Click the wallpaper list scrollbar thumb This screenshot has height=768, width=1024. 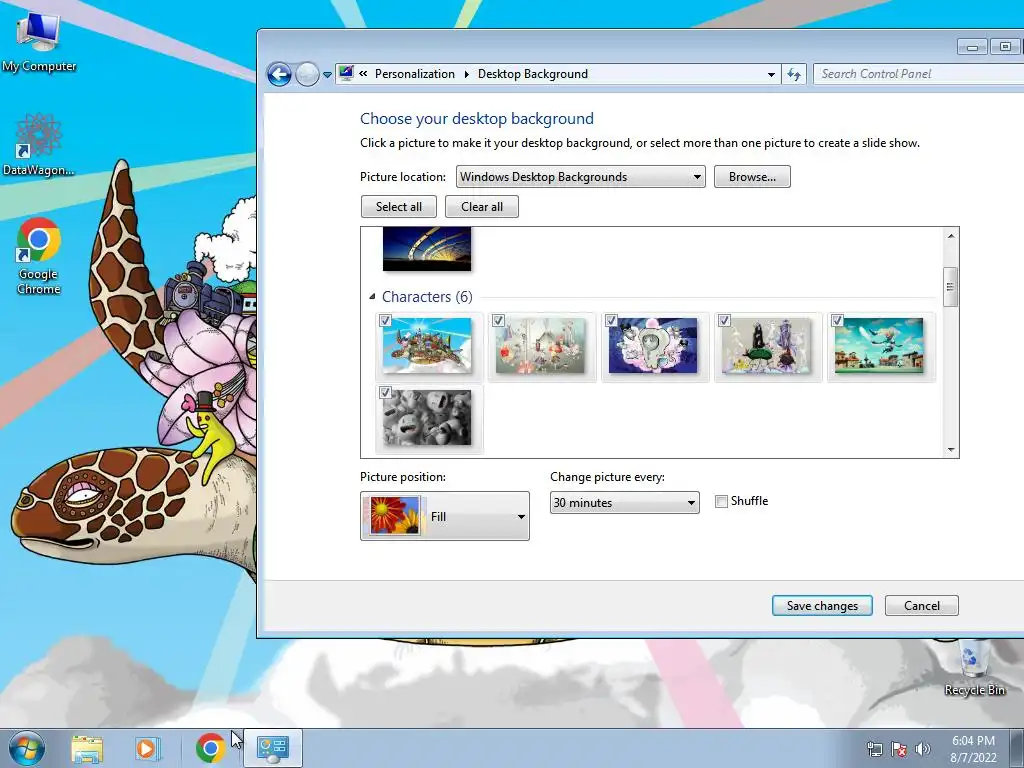951,287
